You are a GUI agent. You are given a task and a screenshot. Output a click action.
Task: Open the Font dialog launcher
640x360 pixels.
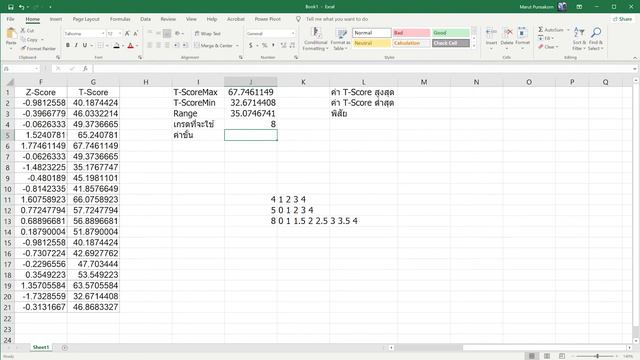(140, 58)
